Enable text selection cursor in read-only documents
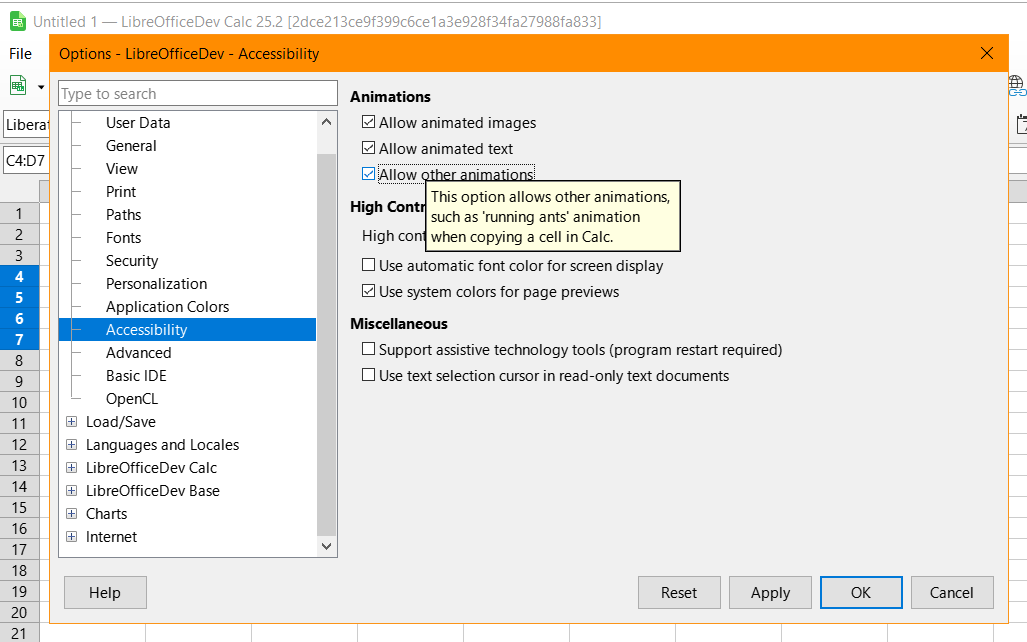This screenshot has height=642, width=1027. click(369, 375)
